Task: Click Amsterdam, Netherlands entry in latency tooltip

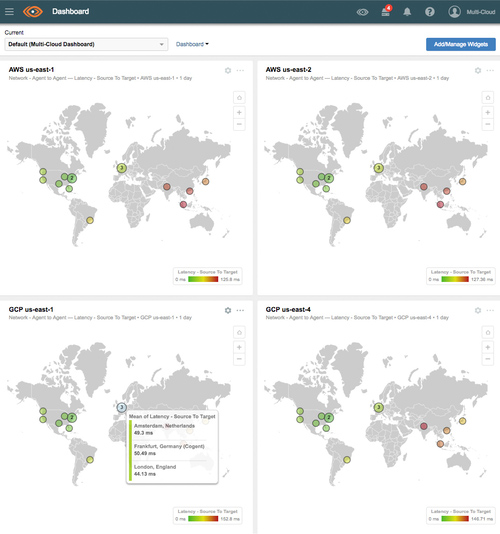Action: point(165,429)
